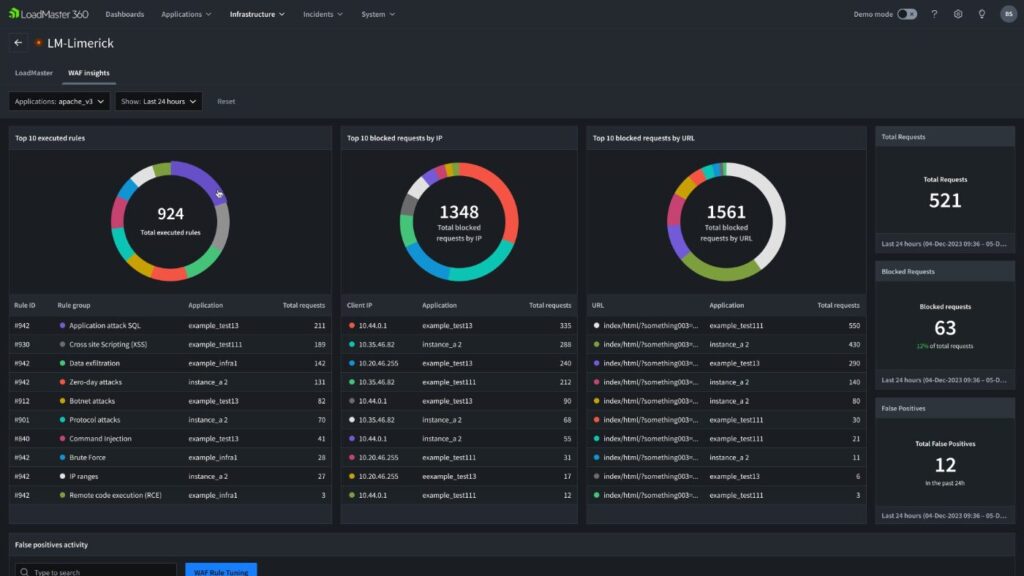The width and height of the screenshot is (1024, 576).
Task: Click the 10.35.46.82 example_test111 row
Action: tap(459, 382)
